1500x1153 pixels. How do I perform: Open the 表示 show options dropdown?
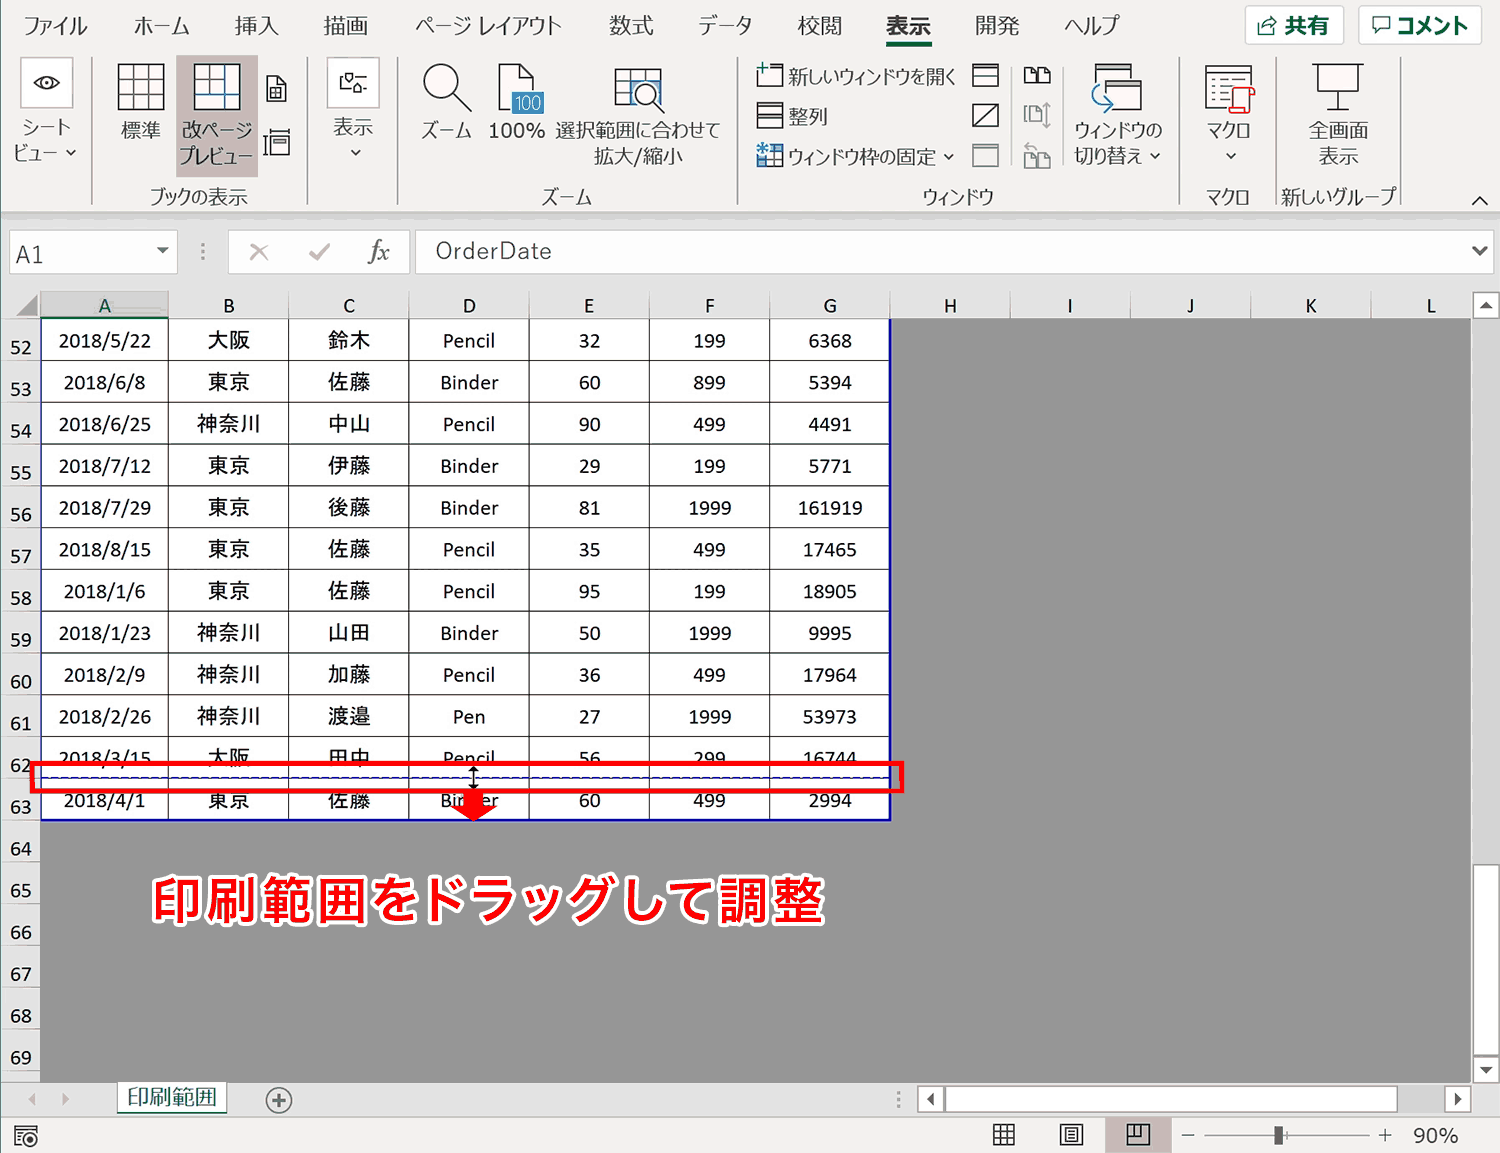click(x=353, y=110)
